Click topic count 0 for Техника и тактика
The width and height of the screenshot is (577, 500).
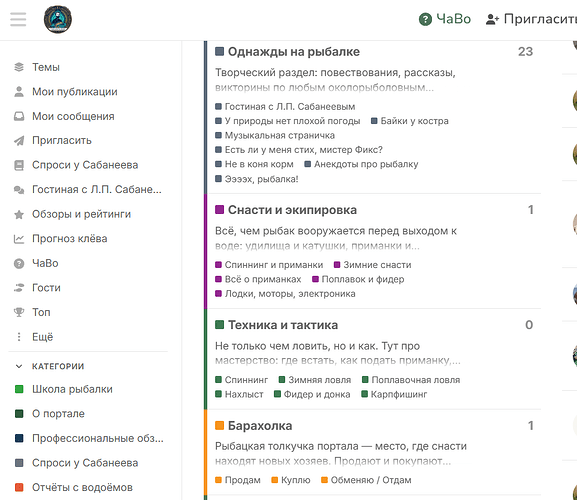(529, 325)
